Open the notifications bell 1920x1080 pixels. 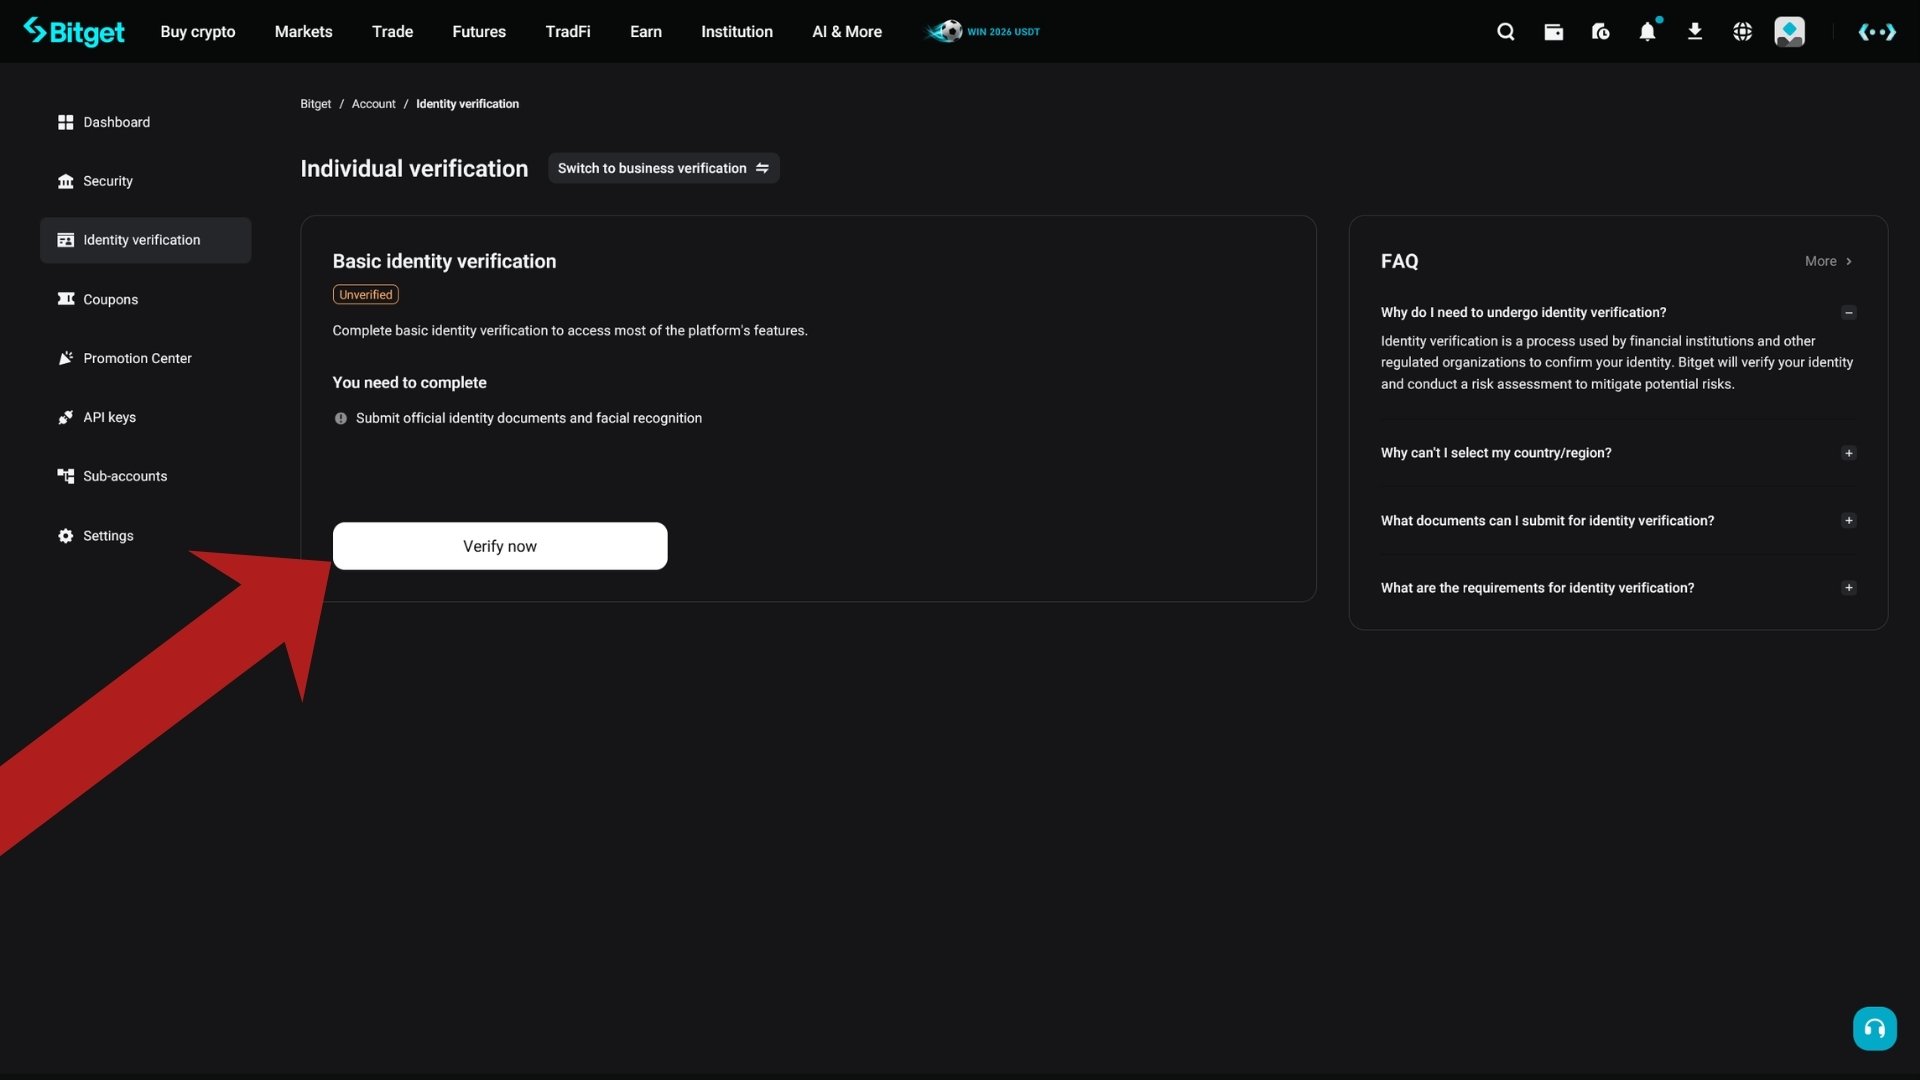[1647, 32]
